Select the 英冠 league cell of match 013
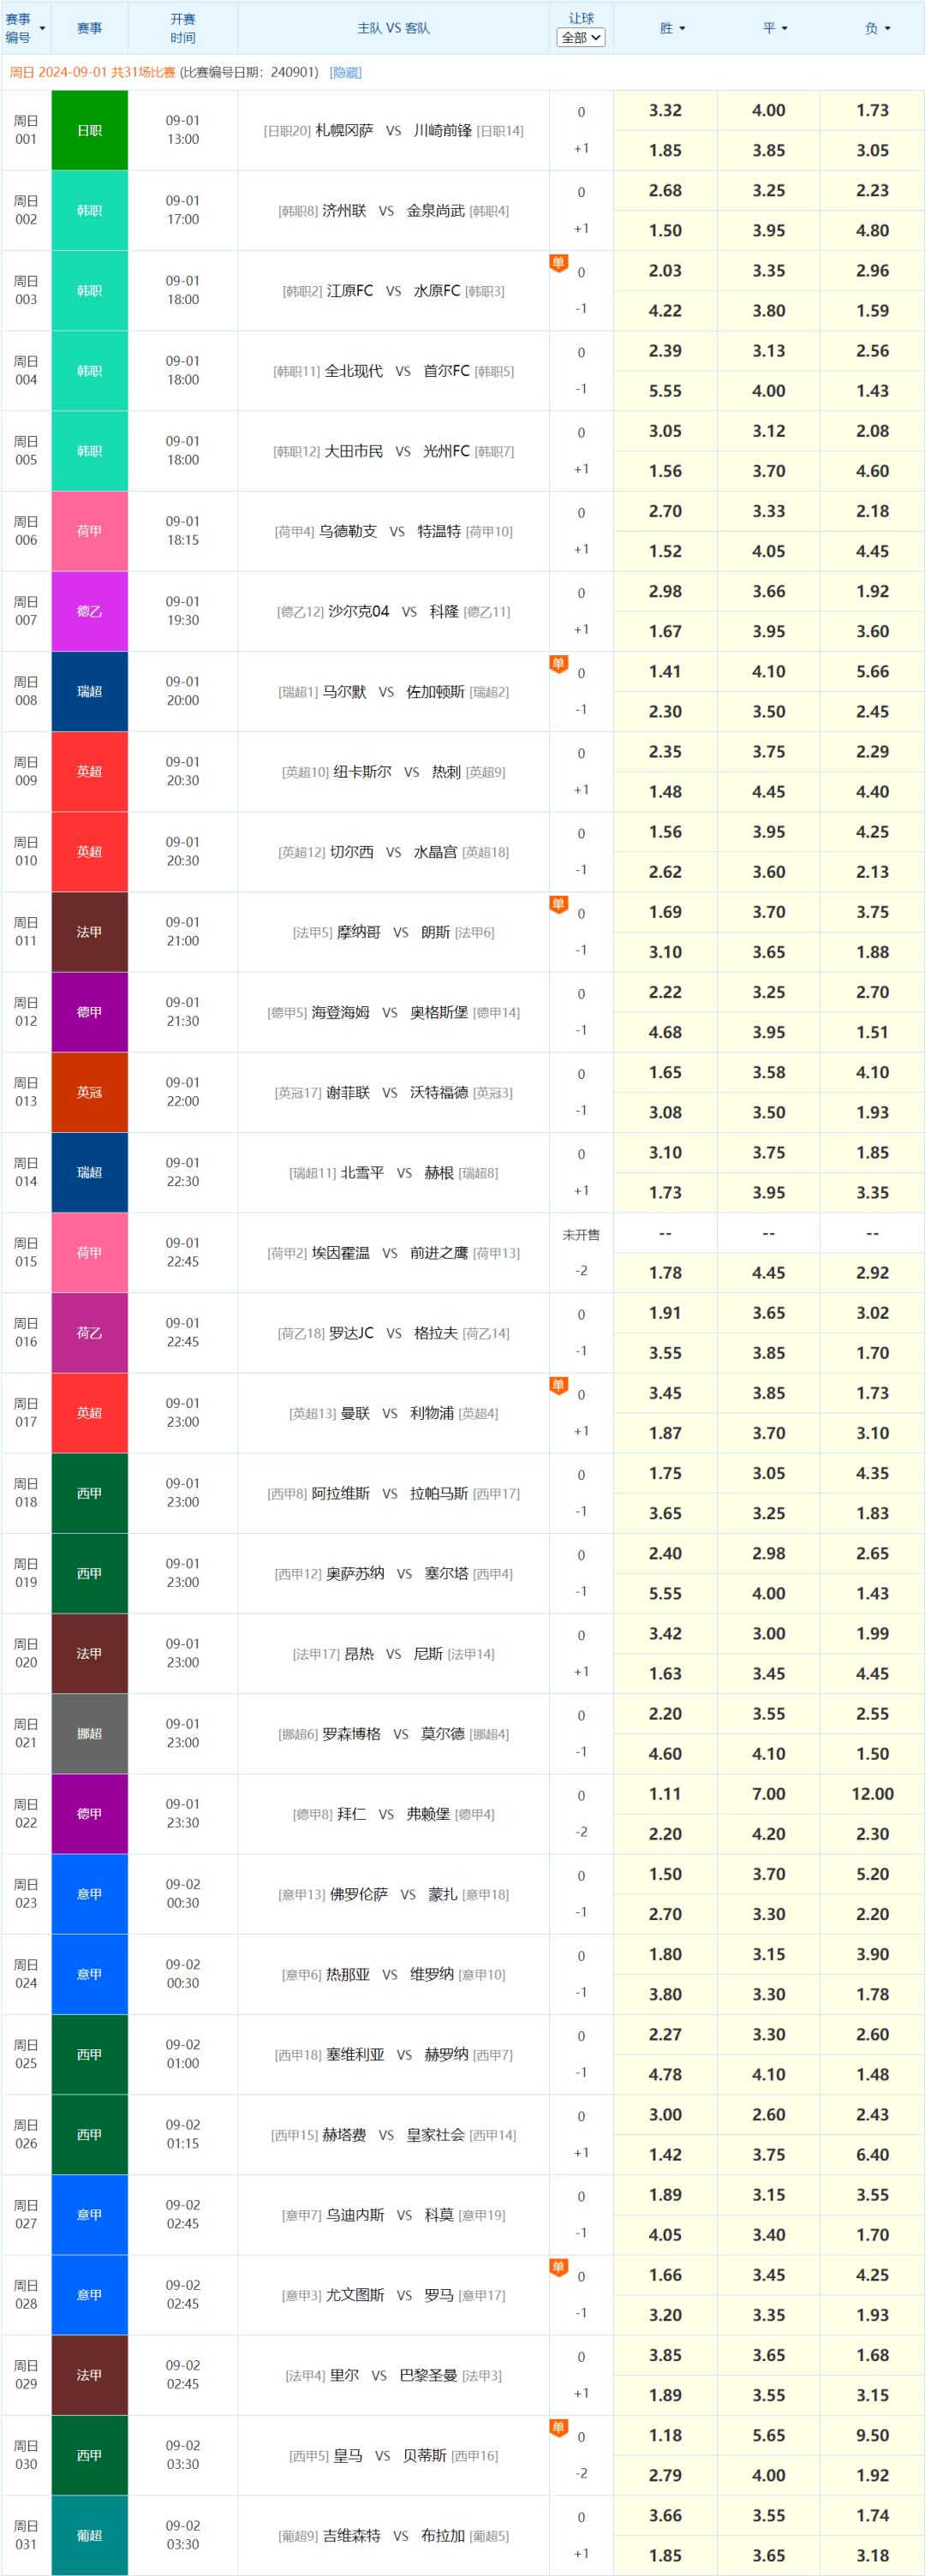Viewport: 925px width, 2576px height. tap(90, 1092)
